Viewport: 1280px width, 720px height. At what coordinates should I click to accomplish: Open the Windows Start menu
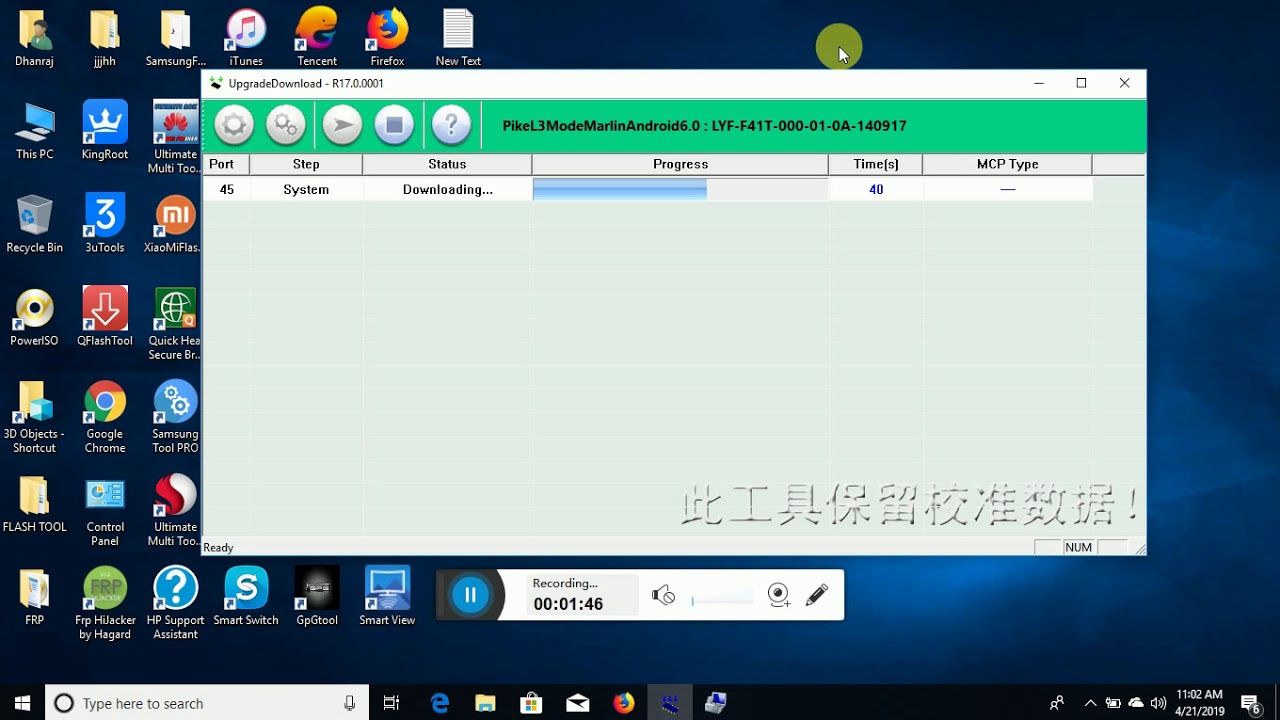pos(23,703)
